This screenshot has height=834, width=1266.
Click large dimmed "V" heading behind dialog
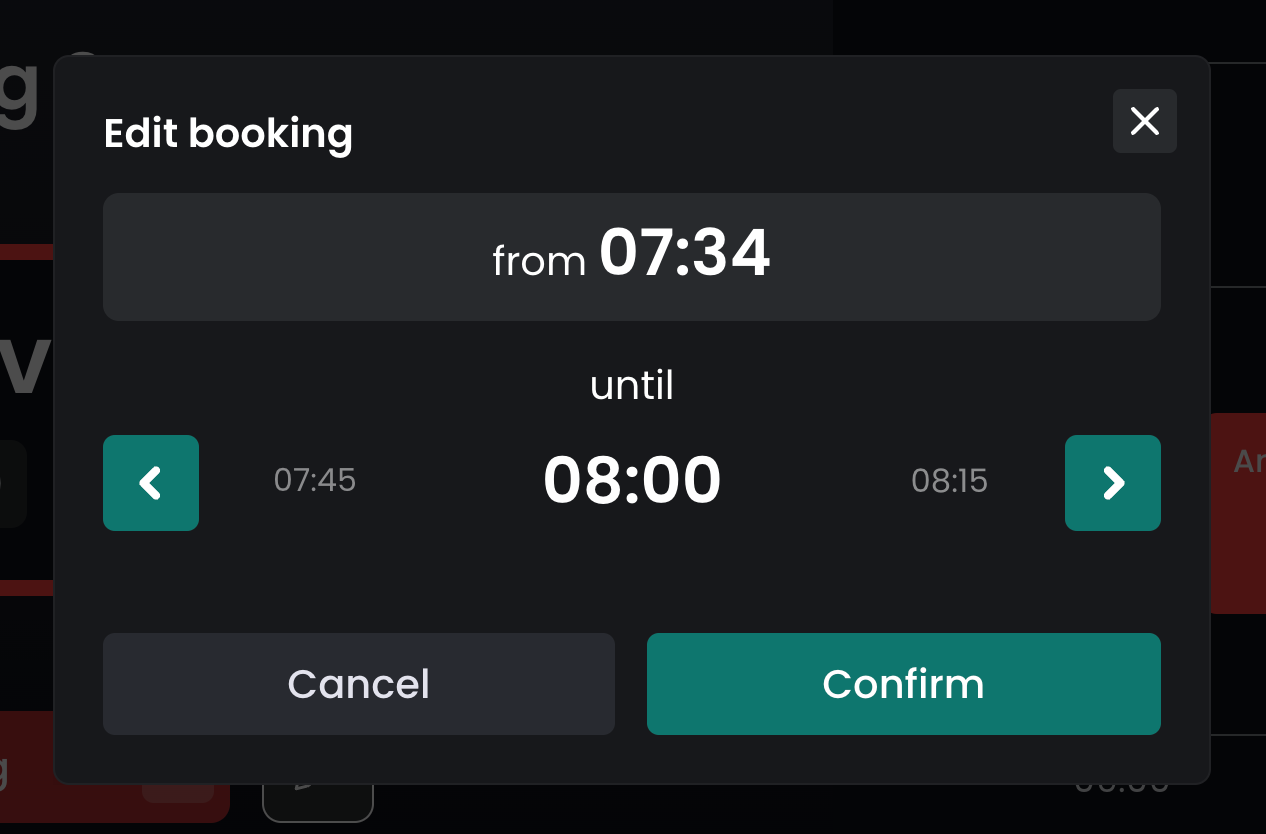(x=25, y=365)
